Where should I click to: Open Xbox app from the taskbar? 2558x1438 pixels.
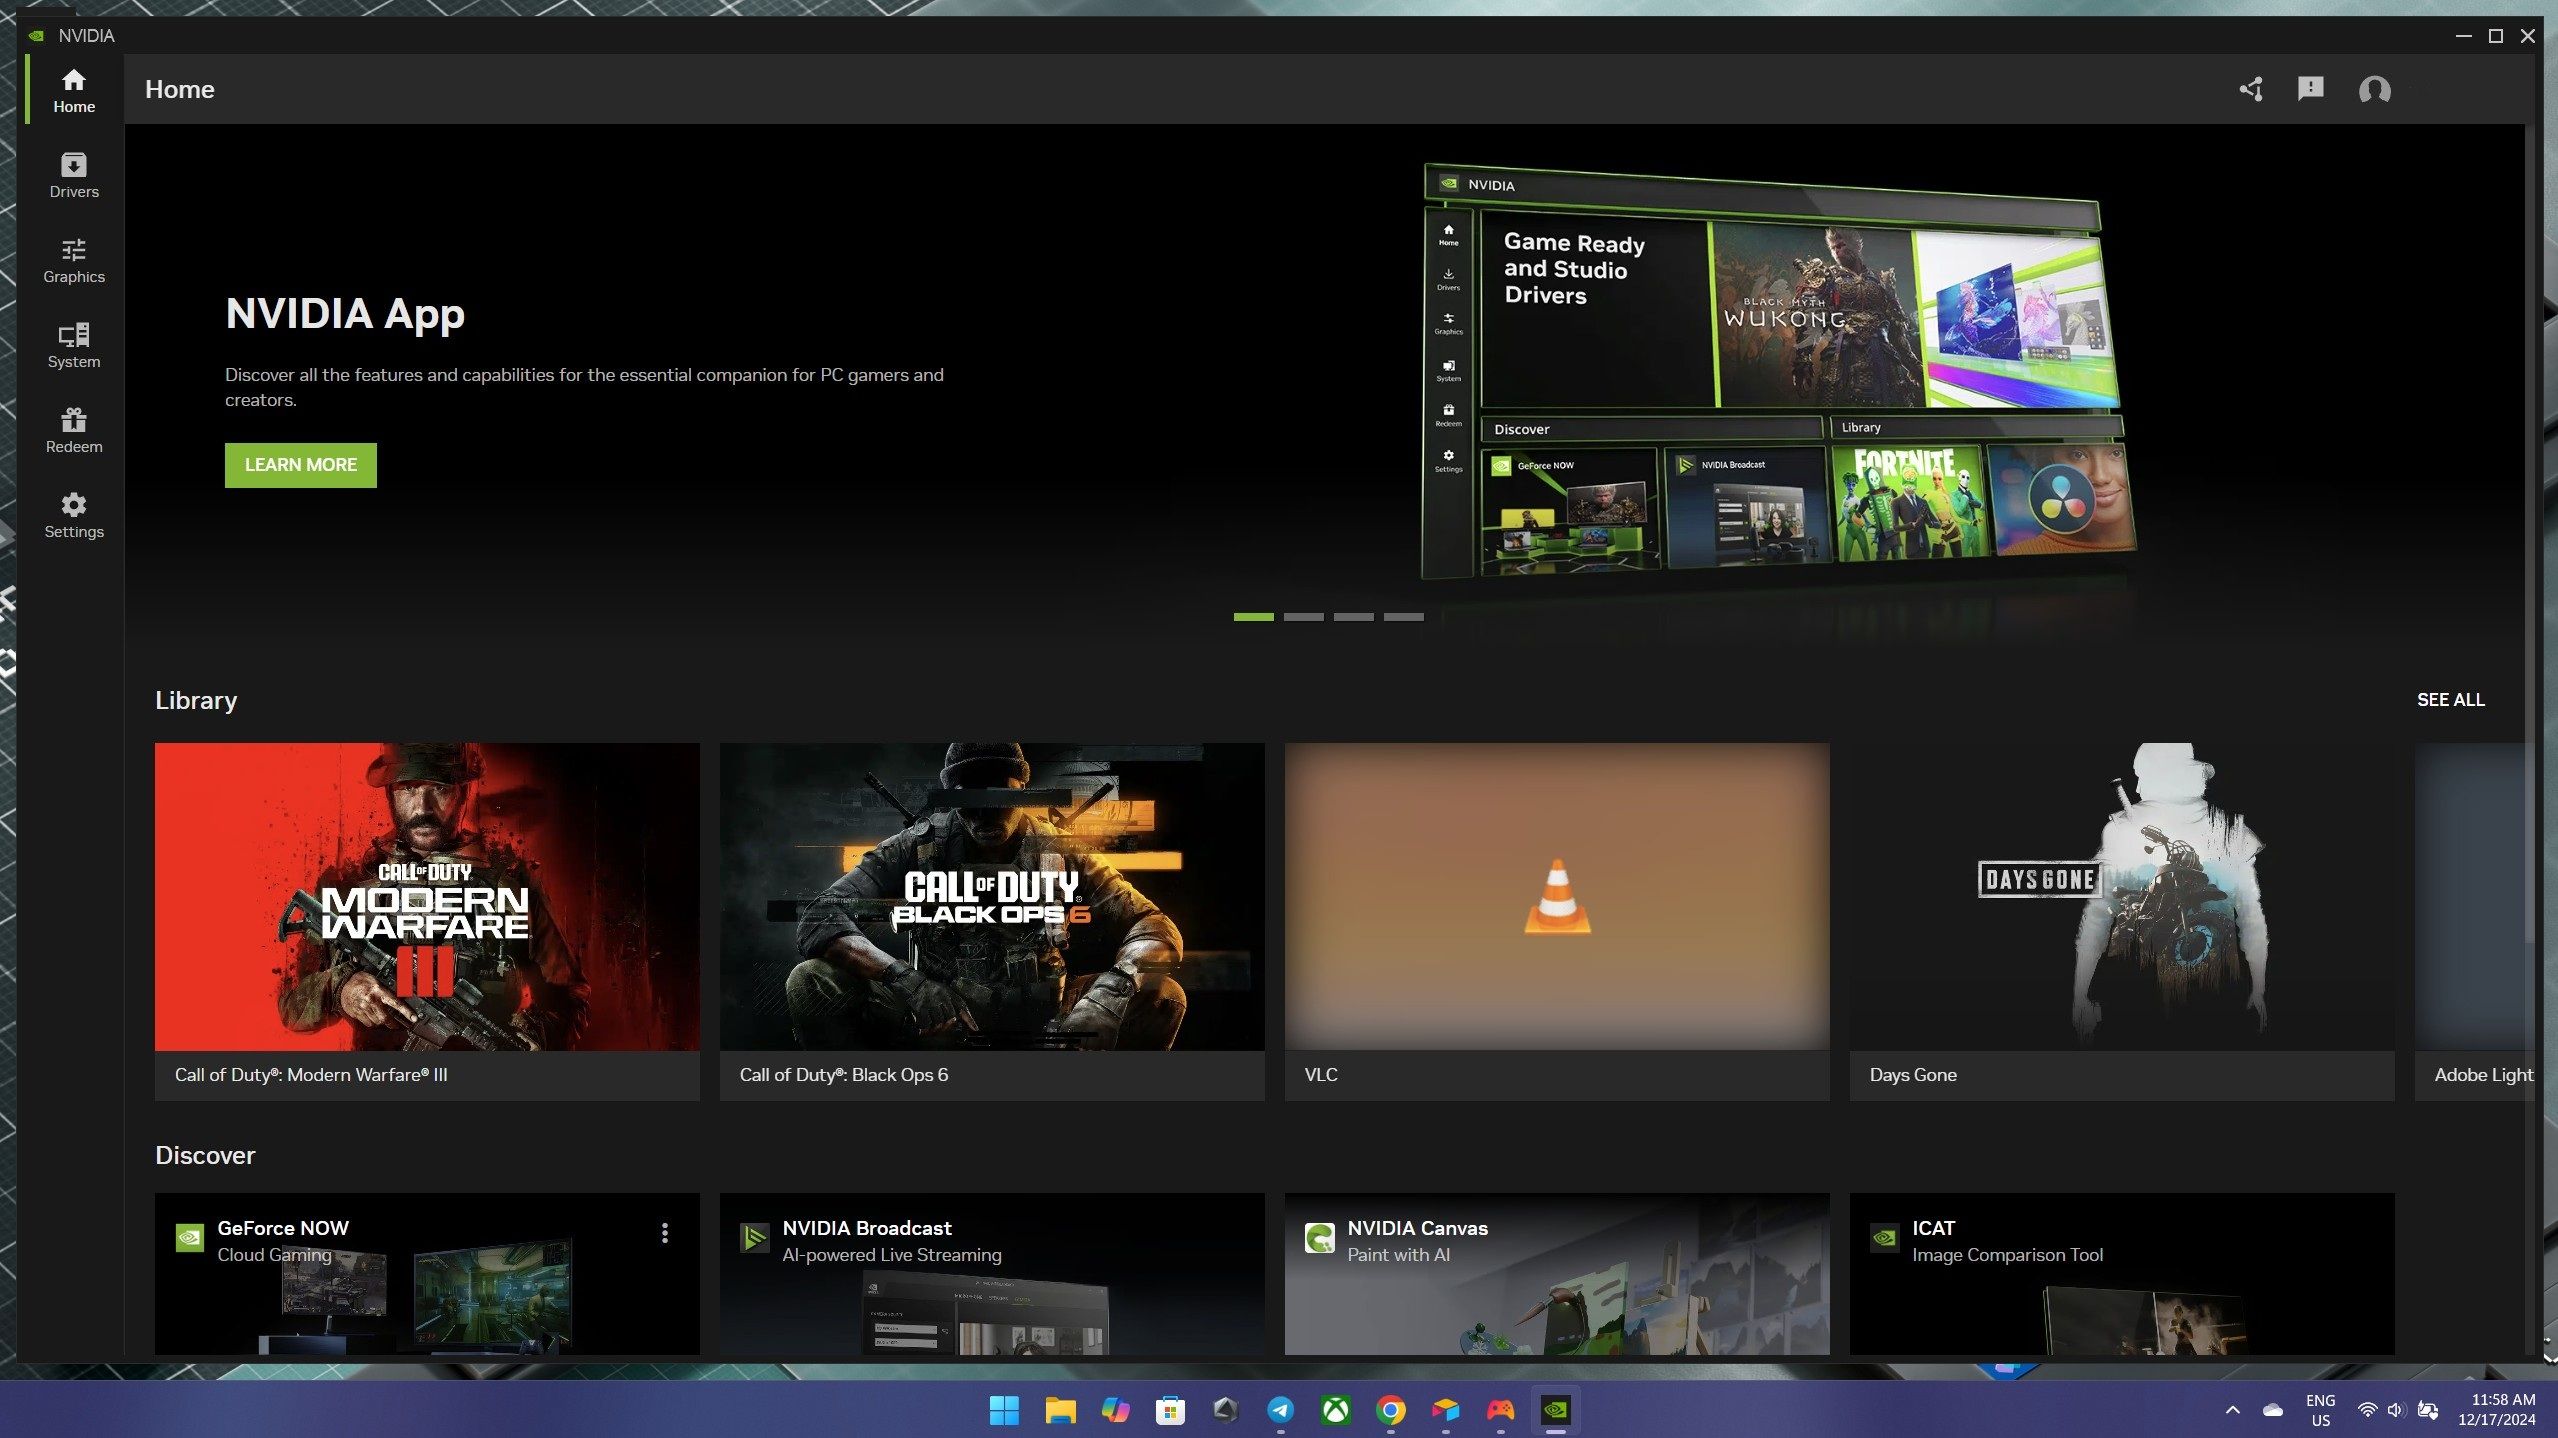pyautogui.click(x=1335, y=1410)
